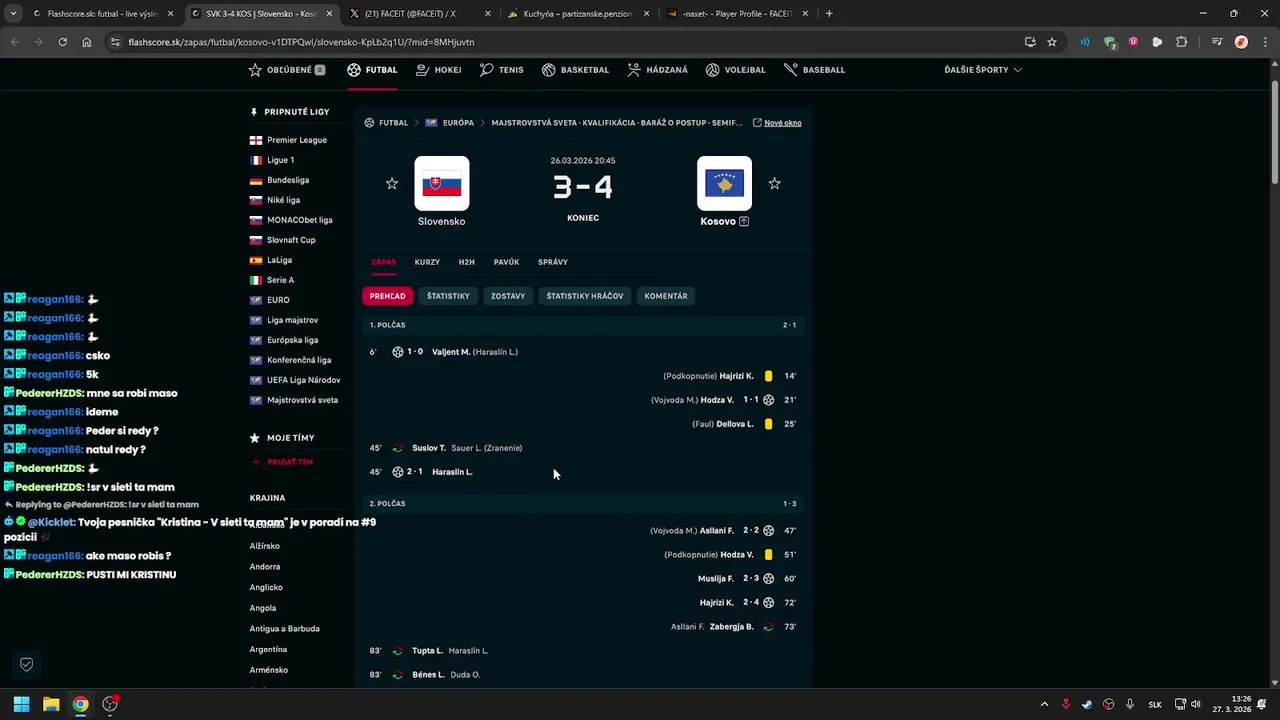Image resolution: width=1280 pixels, height=720 pixels.
Task: Bookmark this page star icon
Action: (1052, 42)
